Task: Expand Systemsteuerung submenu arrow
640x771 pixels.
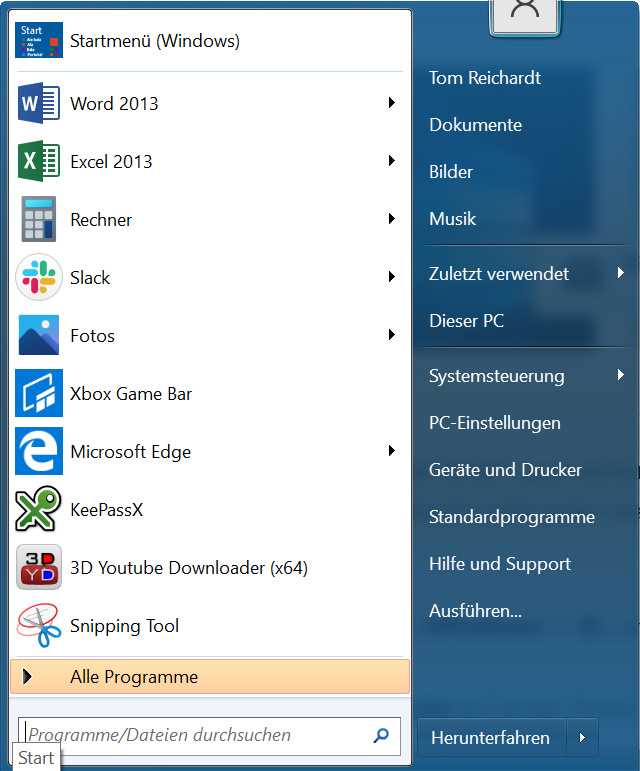Action: click(621, 375)
